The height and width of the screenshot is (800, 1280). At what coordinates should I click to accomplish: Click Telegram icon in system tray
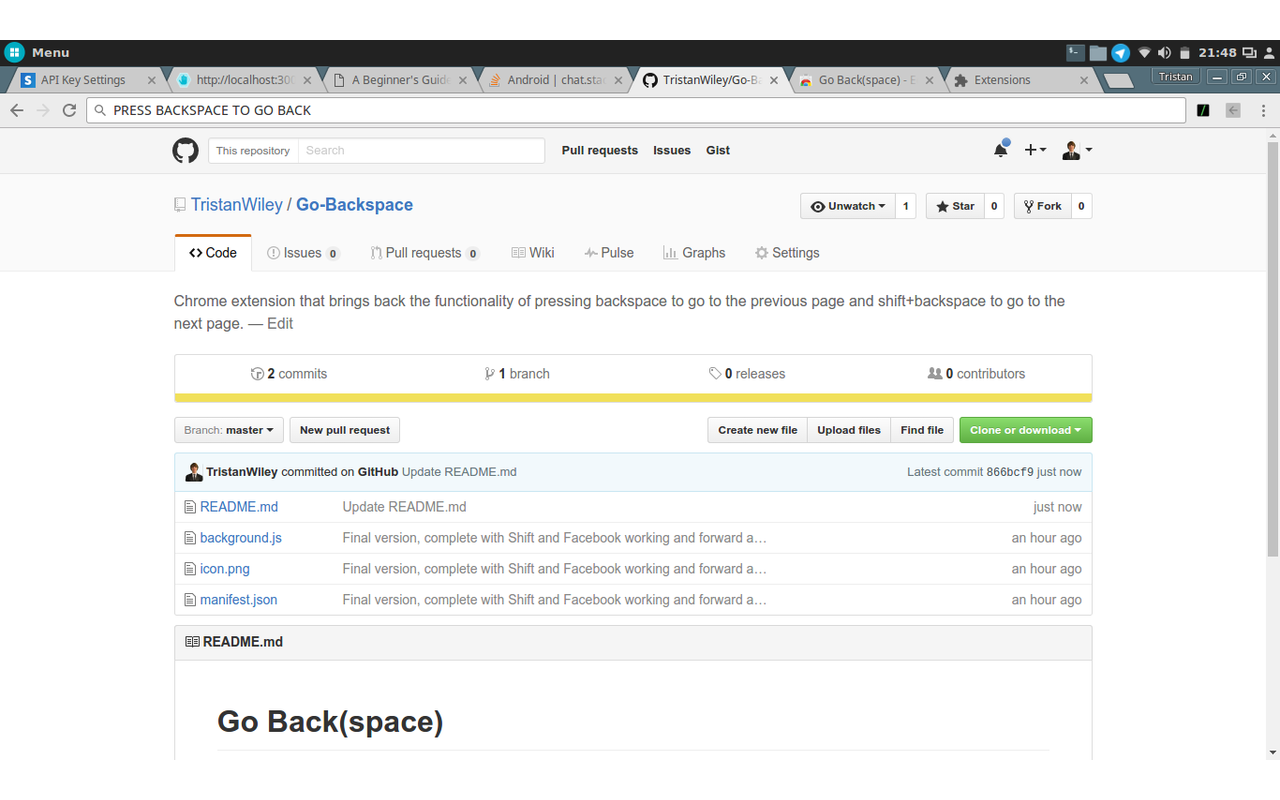pos(1121,53)
